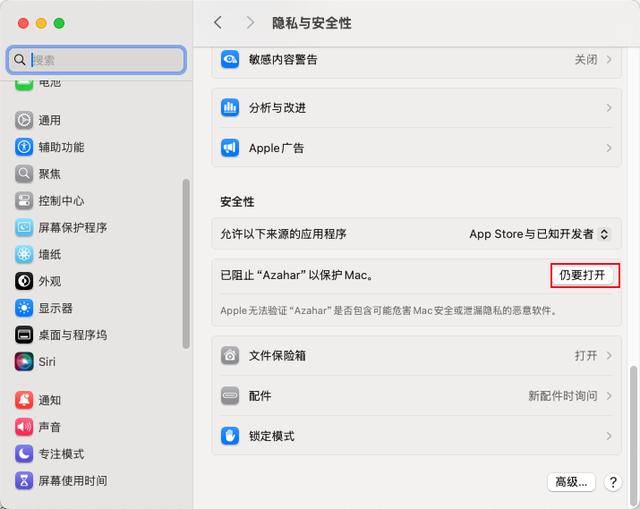
Task: Open 控制中心 Control Center icon
Action: [24, 201]
